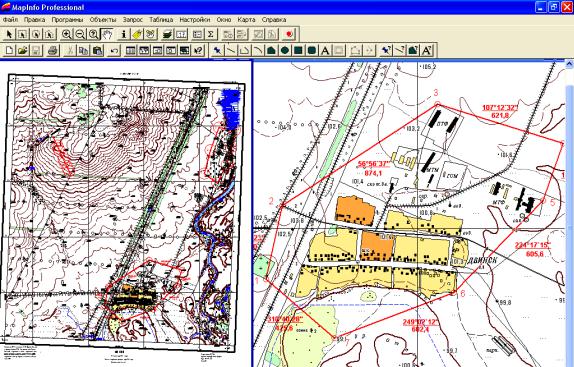Click the 874,1 distance label

point(374,173)
